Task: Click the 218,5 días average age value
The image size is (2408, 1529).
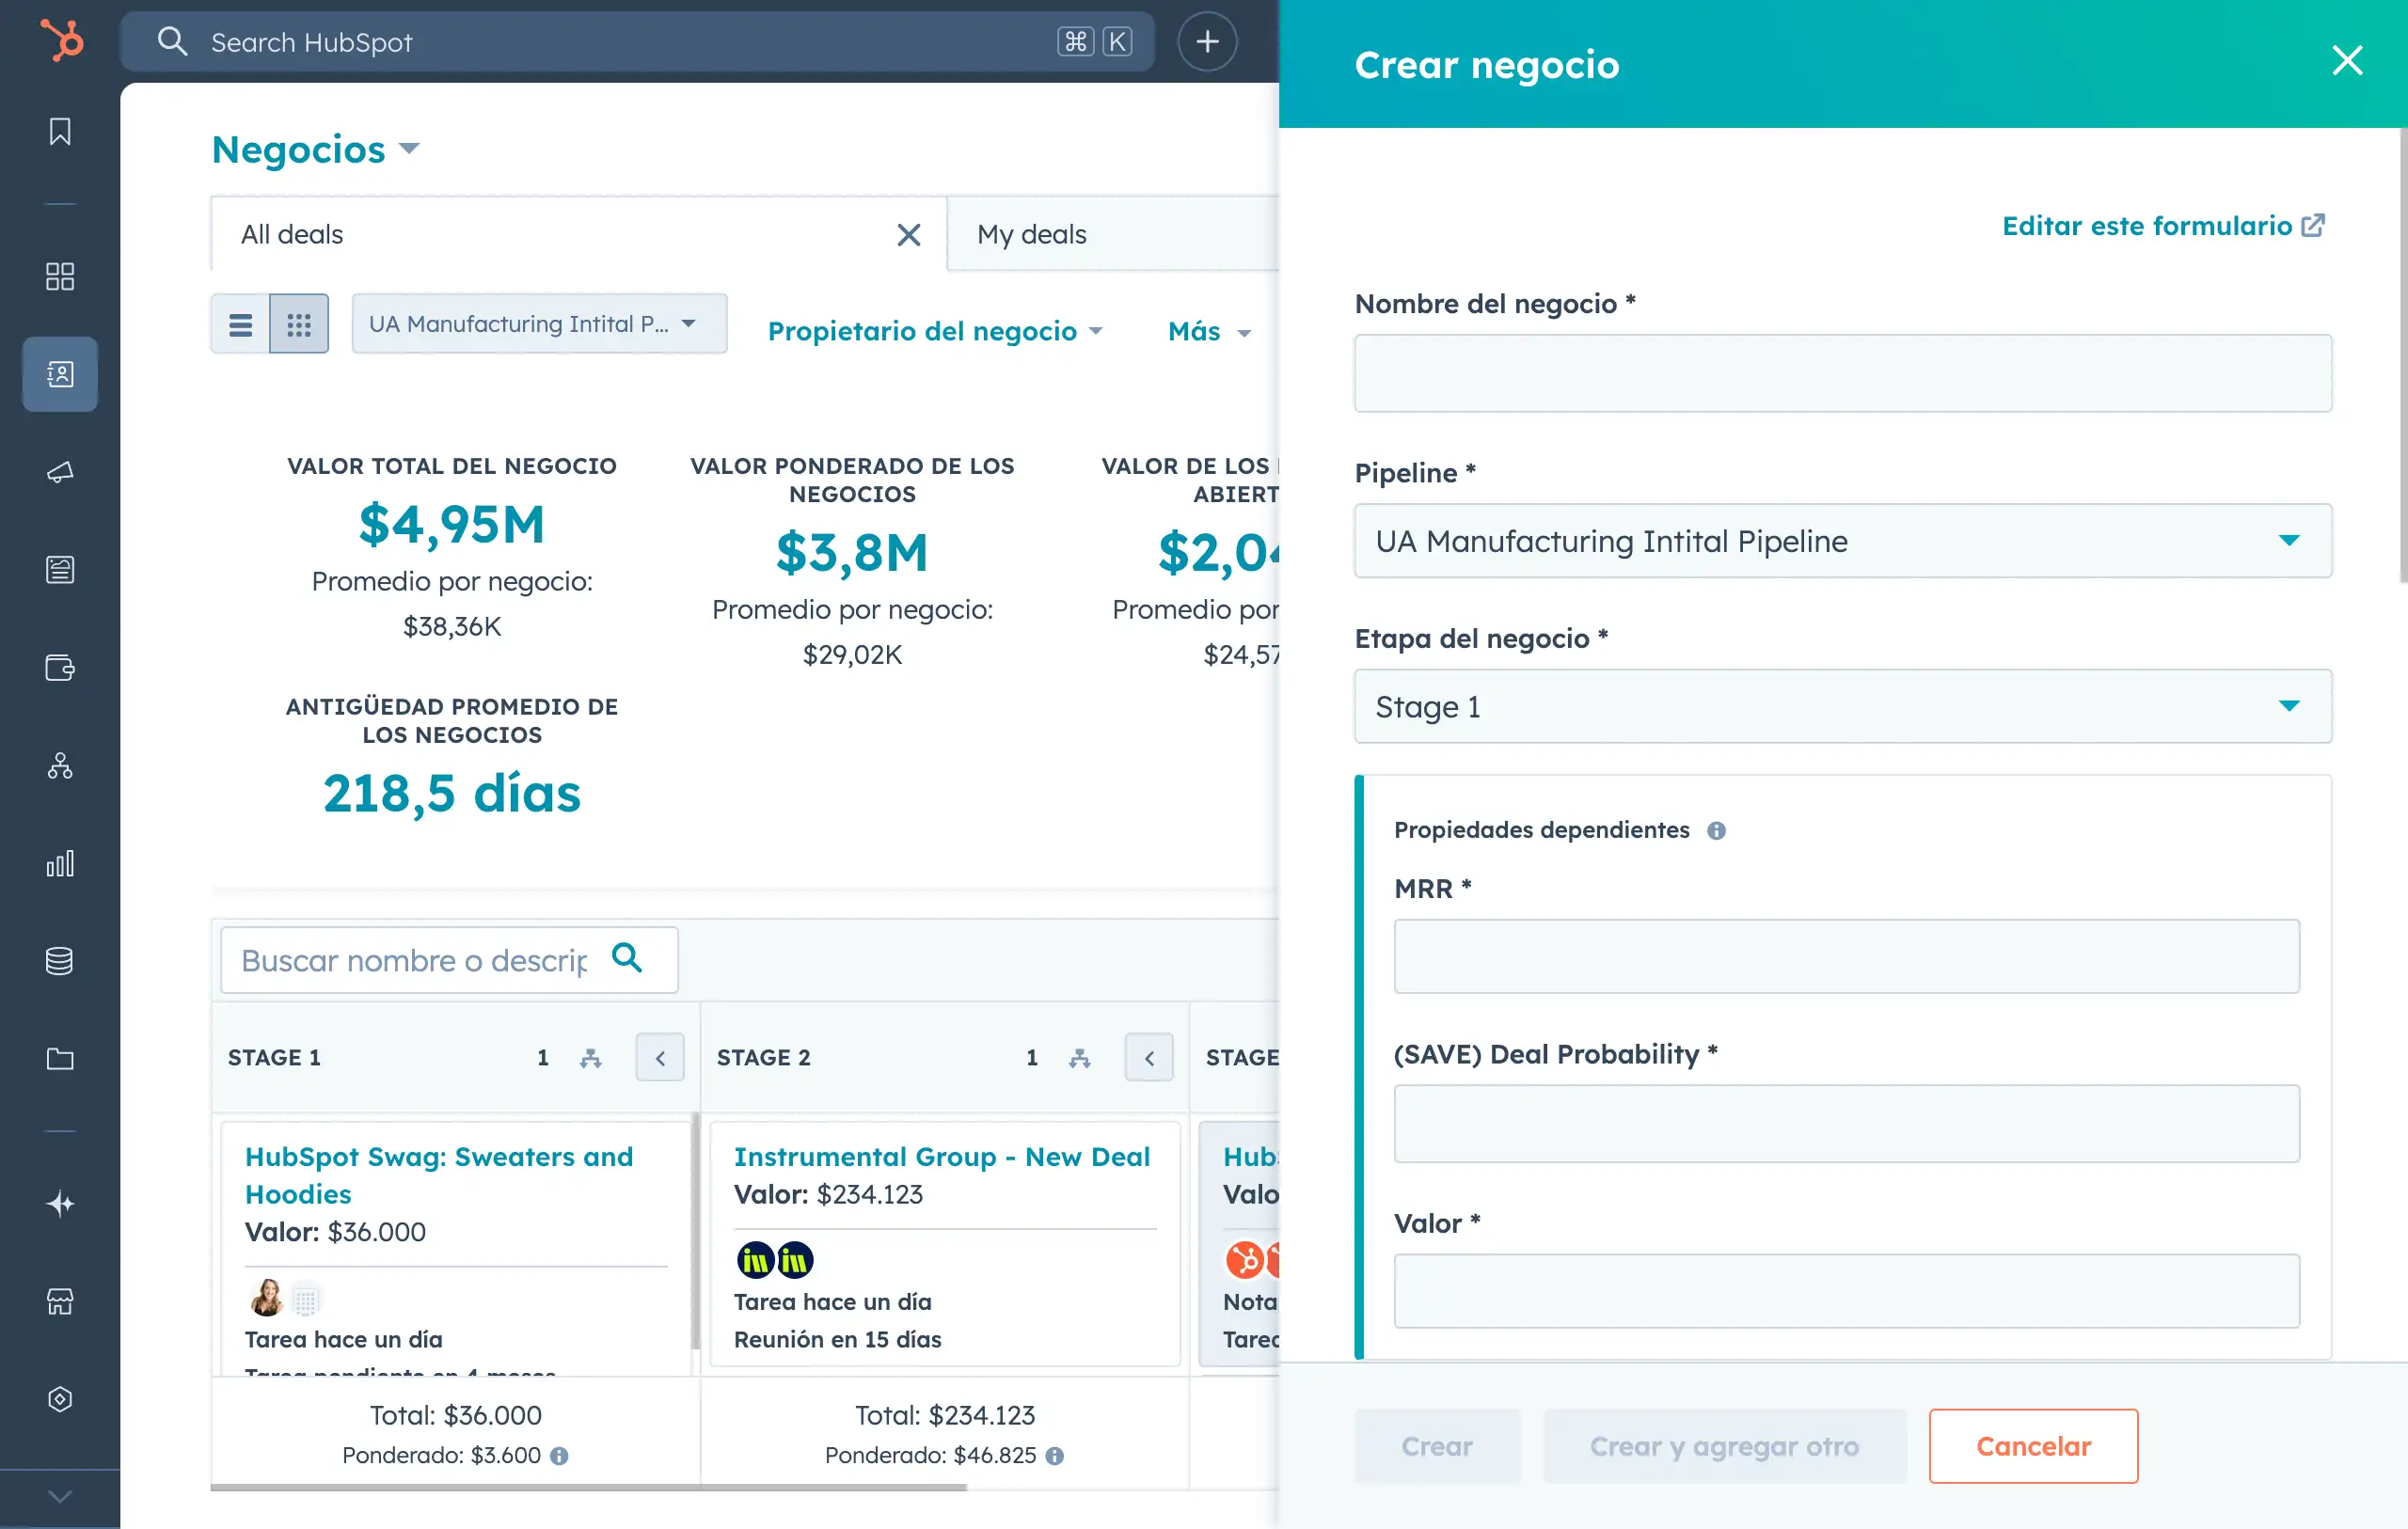Action: coord(452,793)
